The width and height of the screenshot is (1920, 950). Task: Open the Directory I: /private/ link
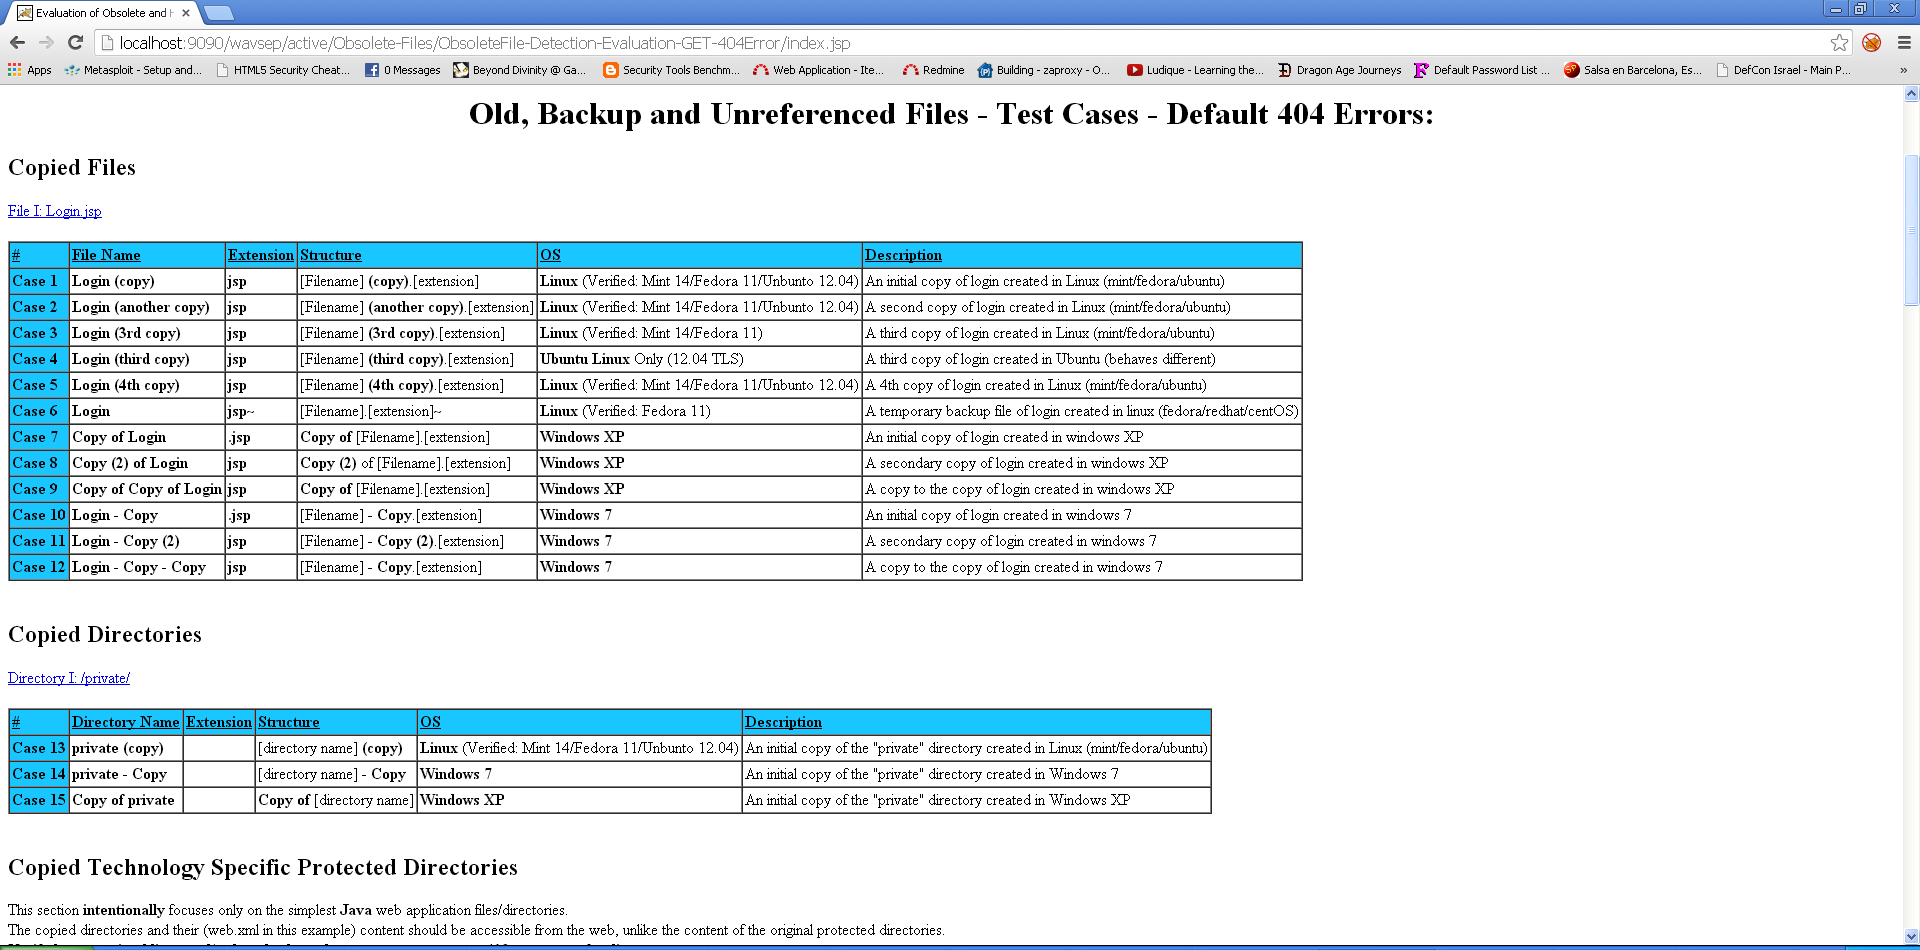coord(68,678)
